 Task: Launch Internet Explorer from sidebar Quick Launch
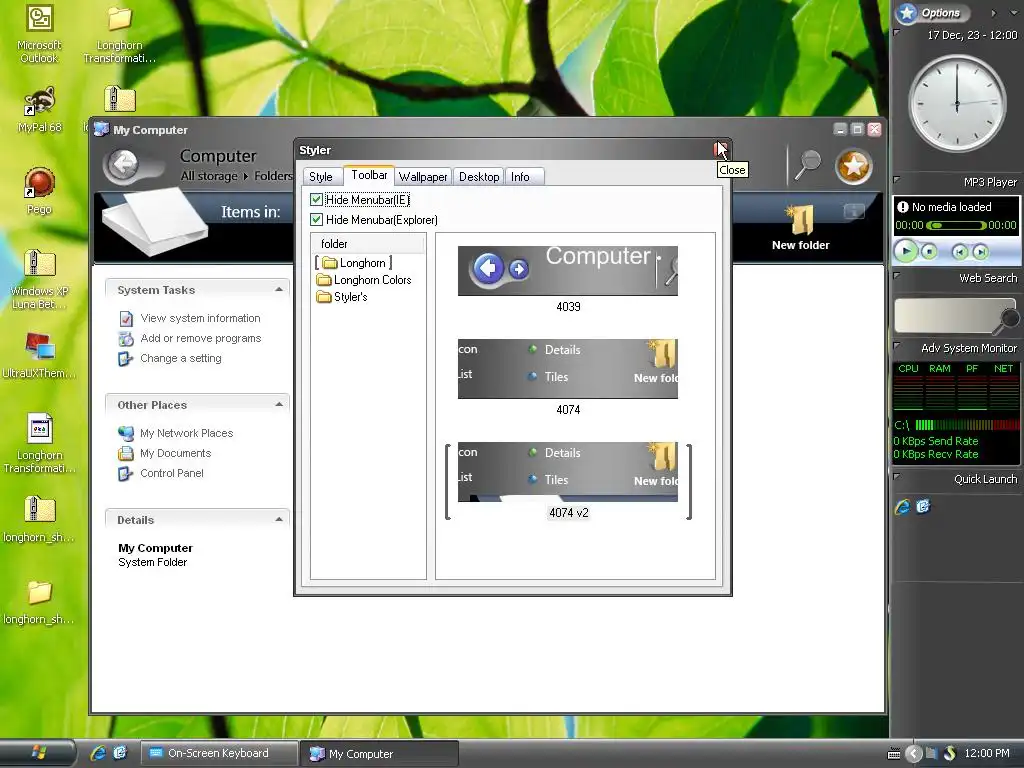(903, 506)
